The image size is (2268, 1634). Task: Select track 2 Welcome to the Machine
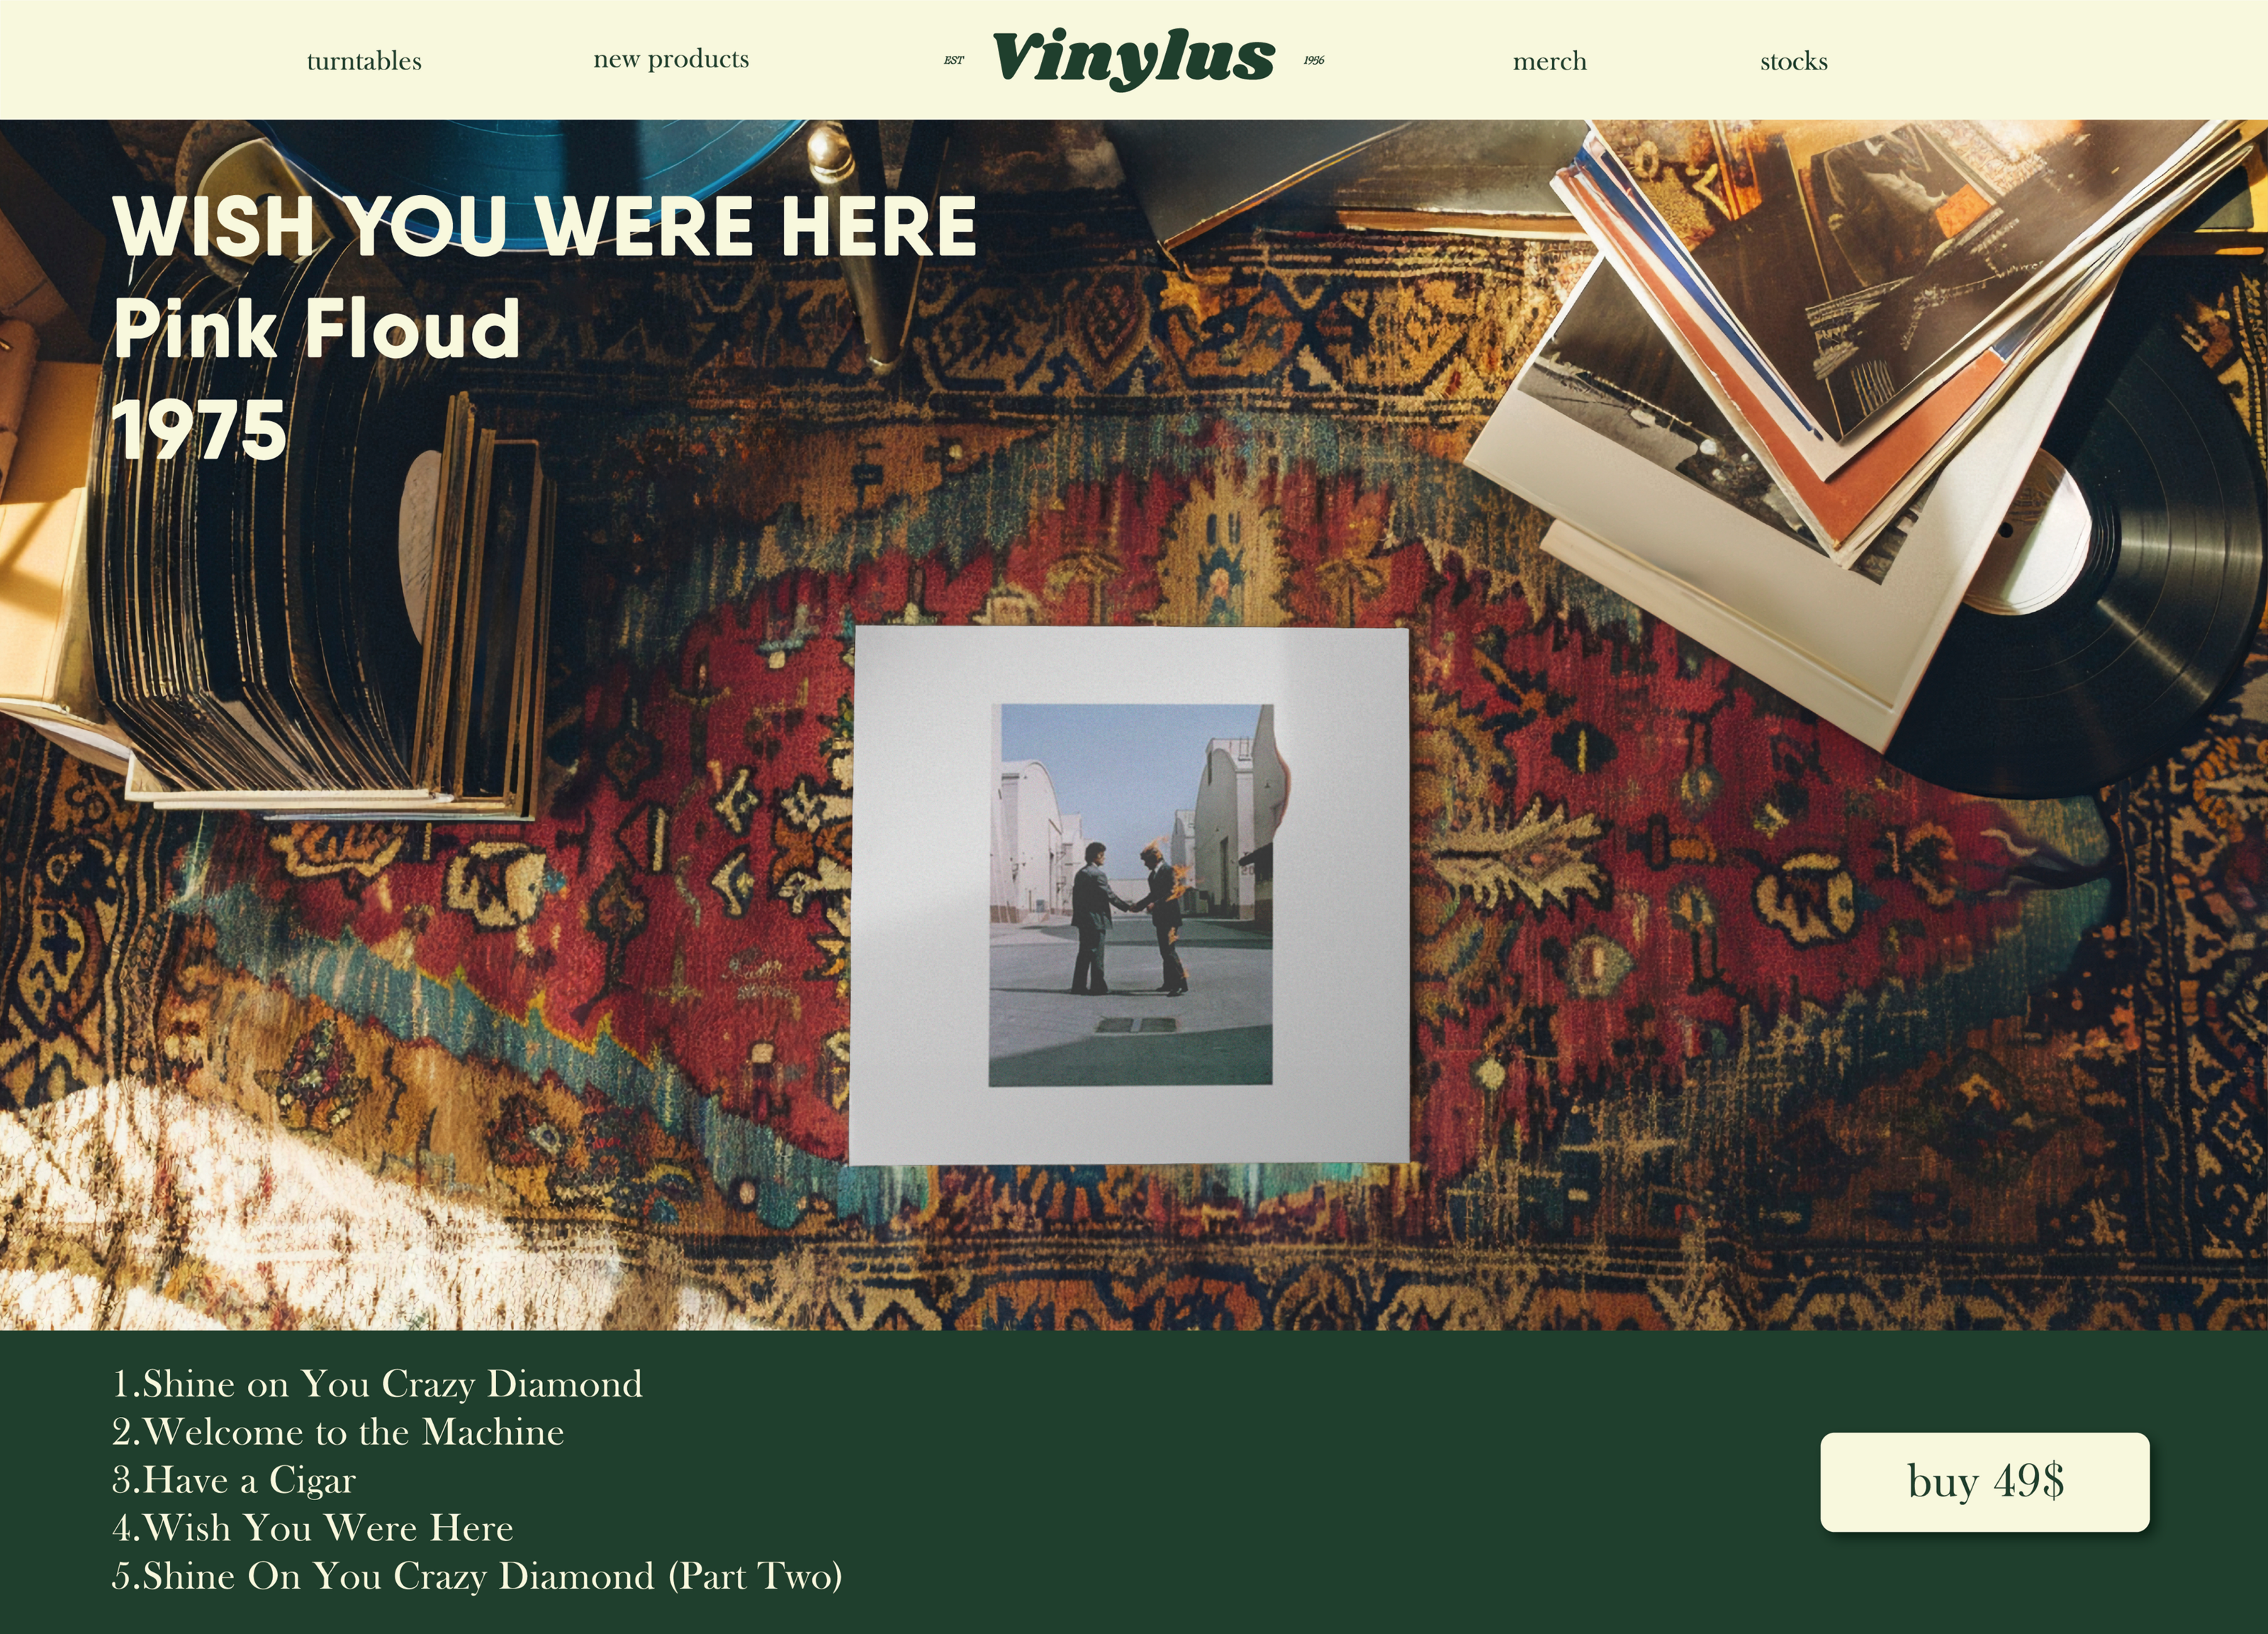coord(338,1431)
